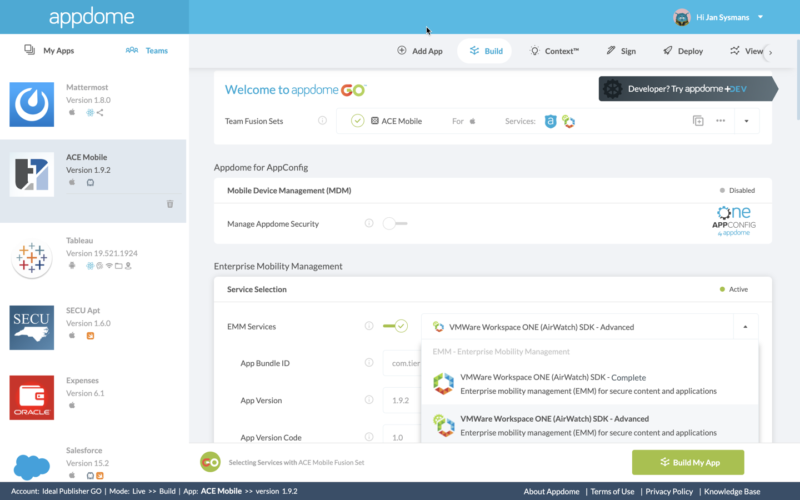Click info icon beside Manage Appdome Security
This screenshot has height=500, width=800.
click(369, 223)
